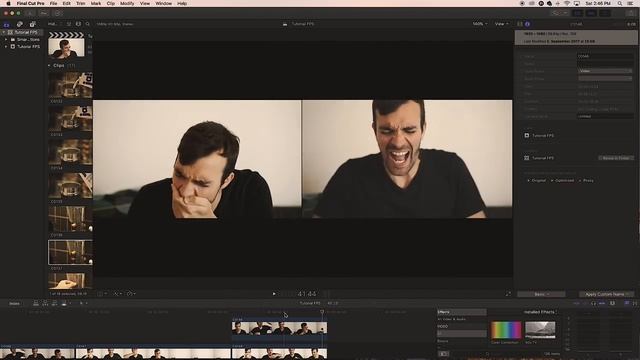Click the highlighted clip in browser
The image size is (640, 360).
(x=70, y=252)
